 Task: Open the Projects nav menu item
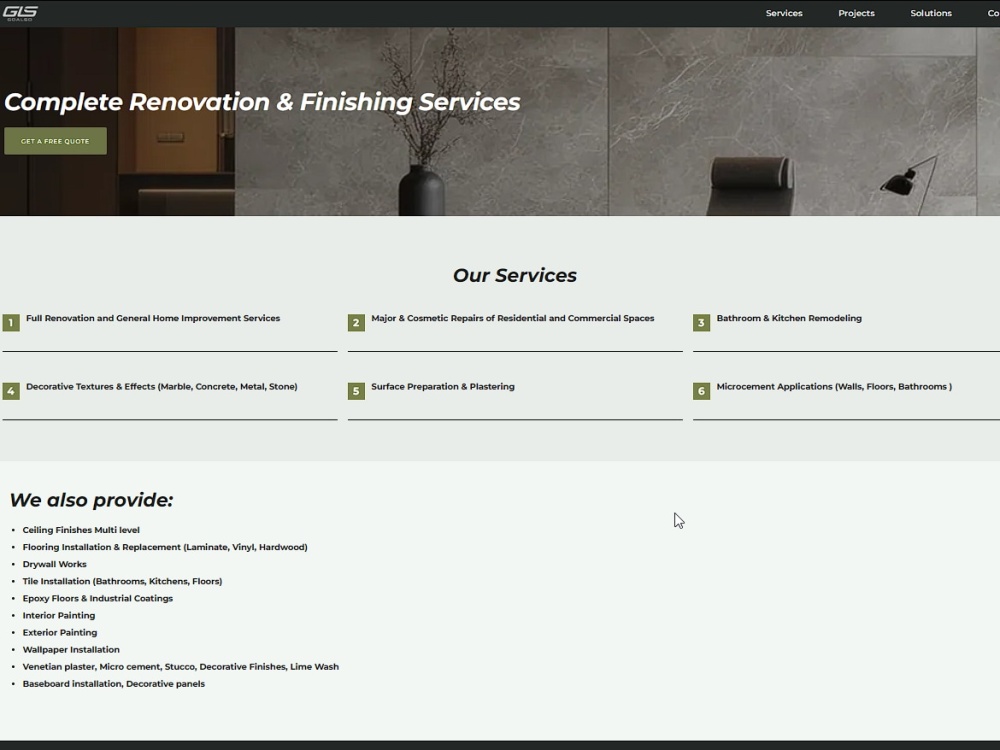(x=856, y=13)
